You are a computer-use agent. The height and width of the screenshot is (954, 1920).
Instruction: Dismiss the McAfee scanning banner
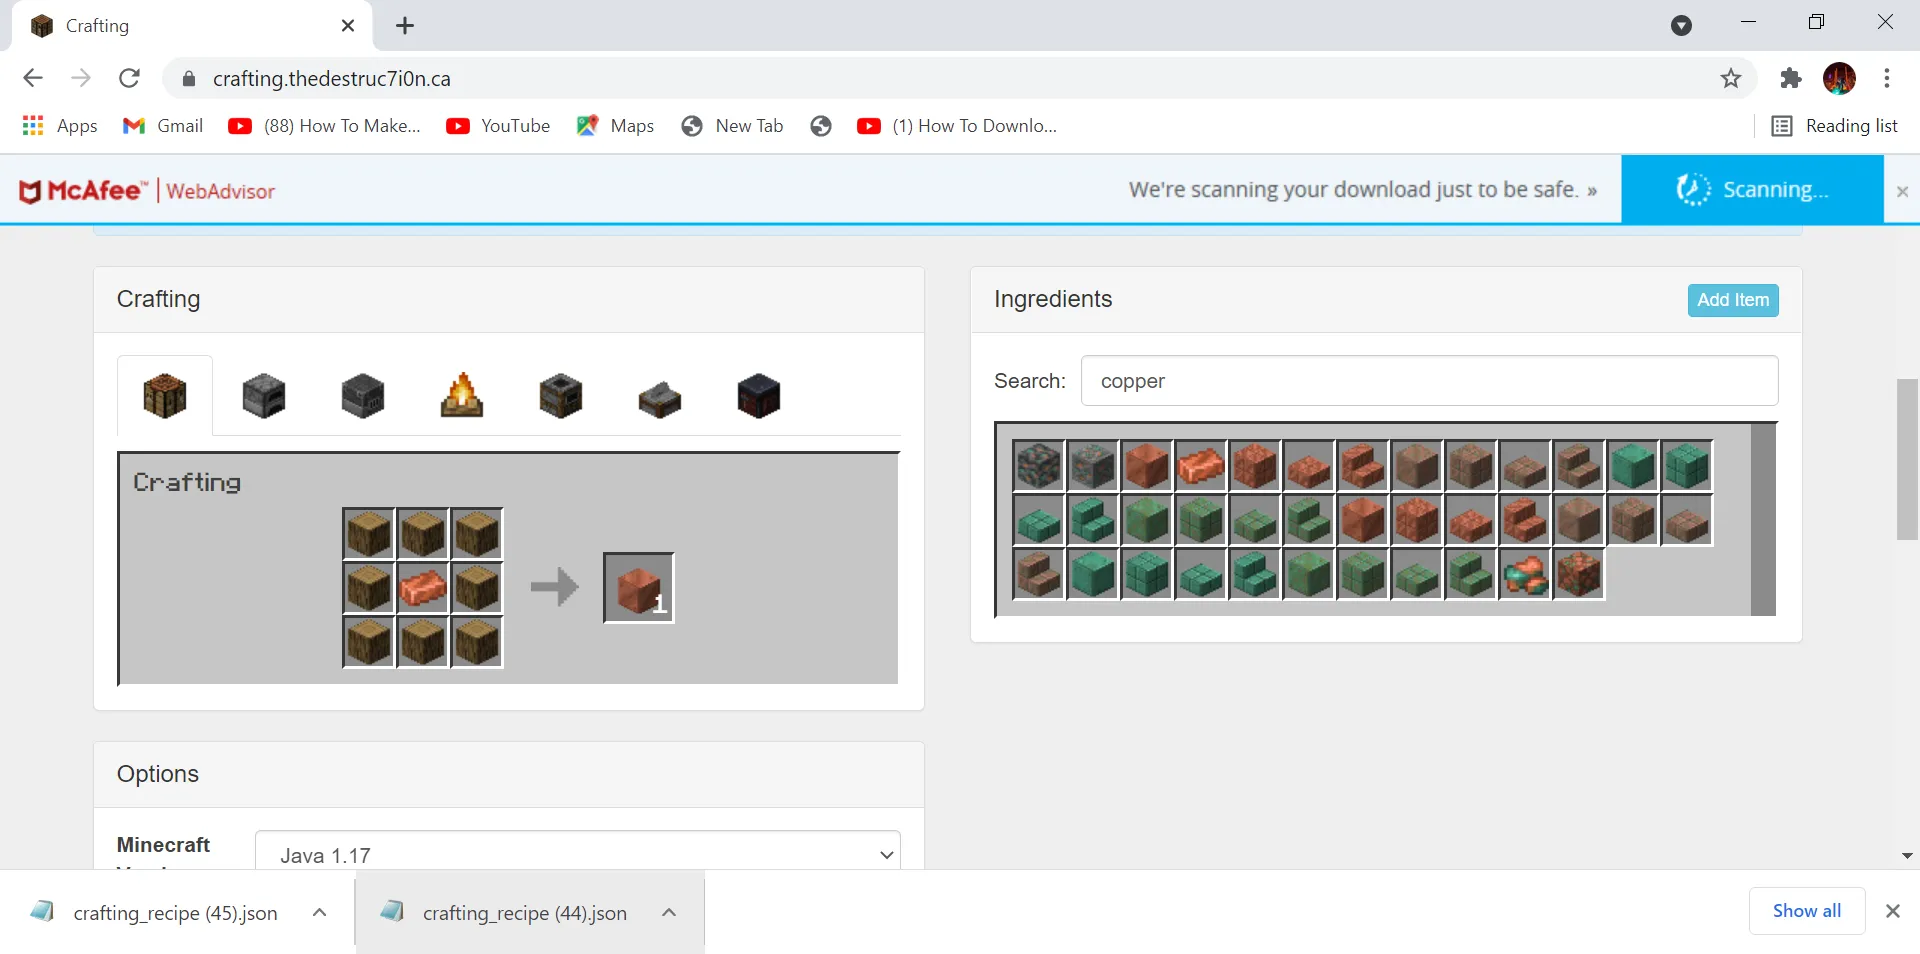click(1902, 190)
